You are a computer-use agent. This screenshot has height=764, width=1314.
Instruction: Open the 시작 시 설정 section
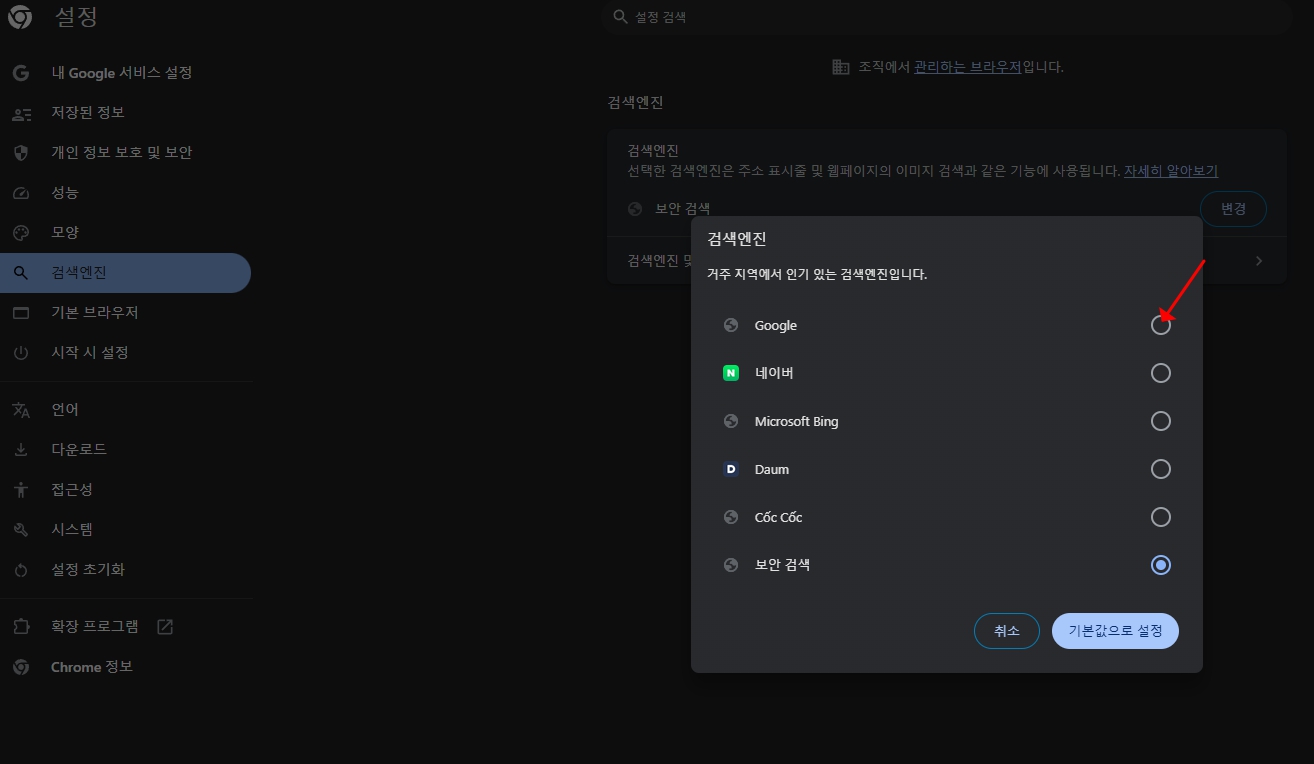coord(125,353)
